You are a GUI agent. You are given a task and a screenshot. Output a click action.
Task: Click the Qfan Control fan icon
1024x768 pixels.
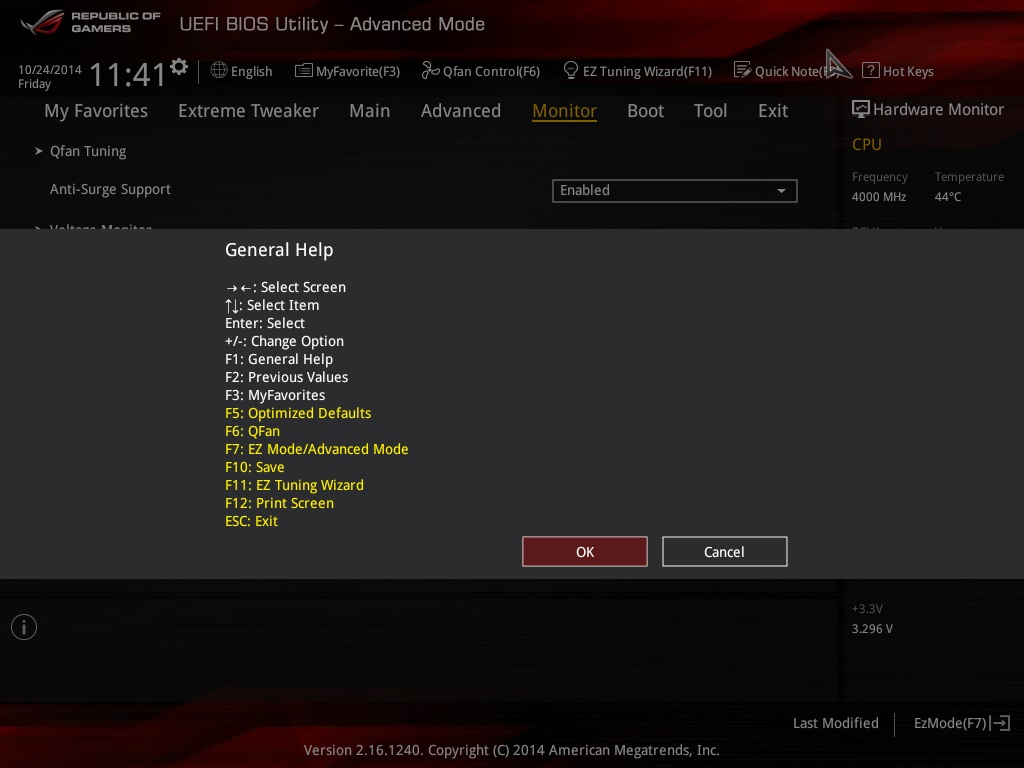(x=430, y=71)
